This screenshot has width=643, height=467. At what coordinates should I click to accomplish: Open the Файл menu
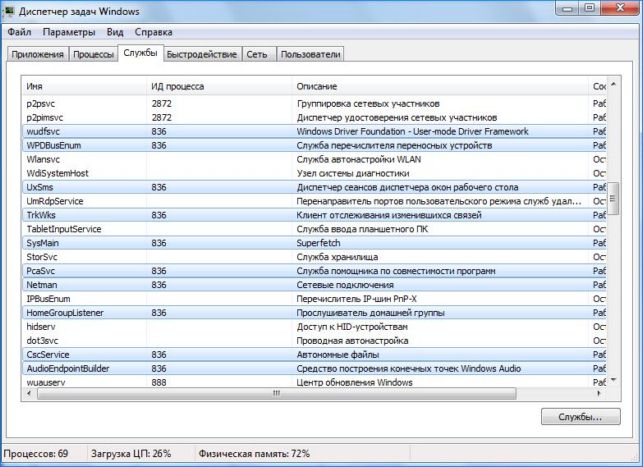coord(19,32)
